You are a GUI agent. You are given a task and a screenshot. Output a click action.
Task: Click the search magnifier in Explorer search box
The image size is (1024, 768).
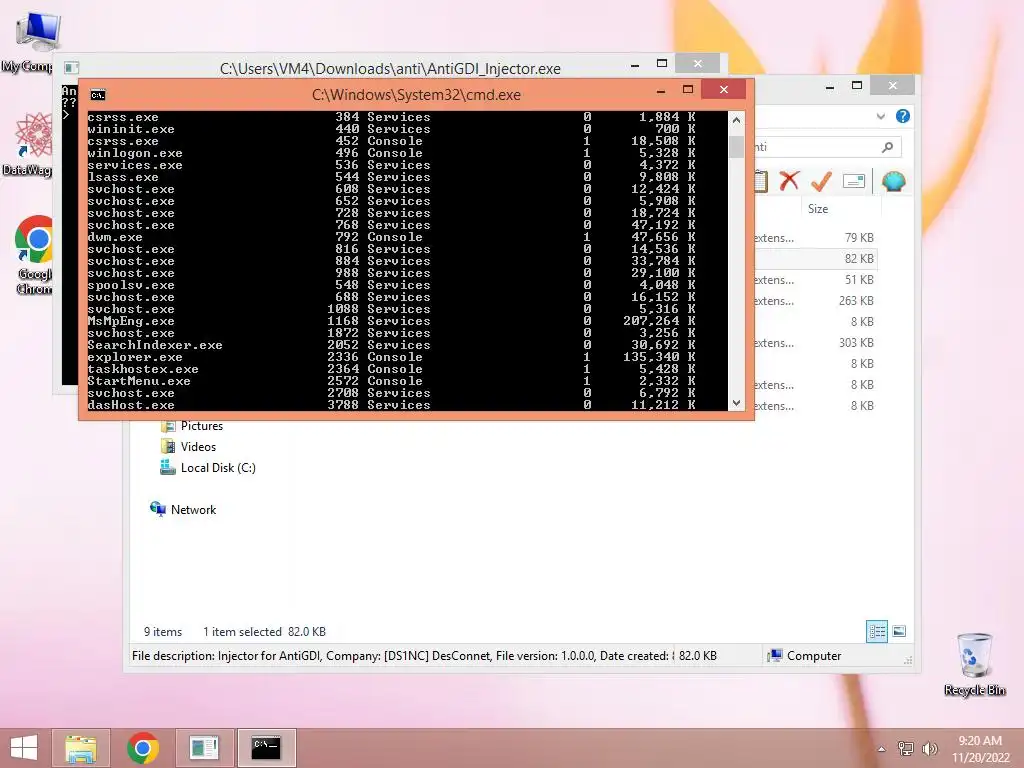887,147
